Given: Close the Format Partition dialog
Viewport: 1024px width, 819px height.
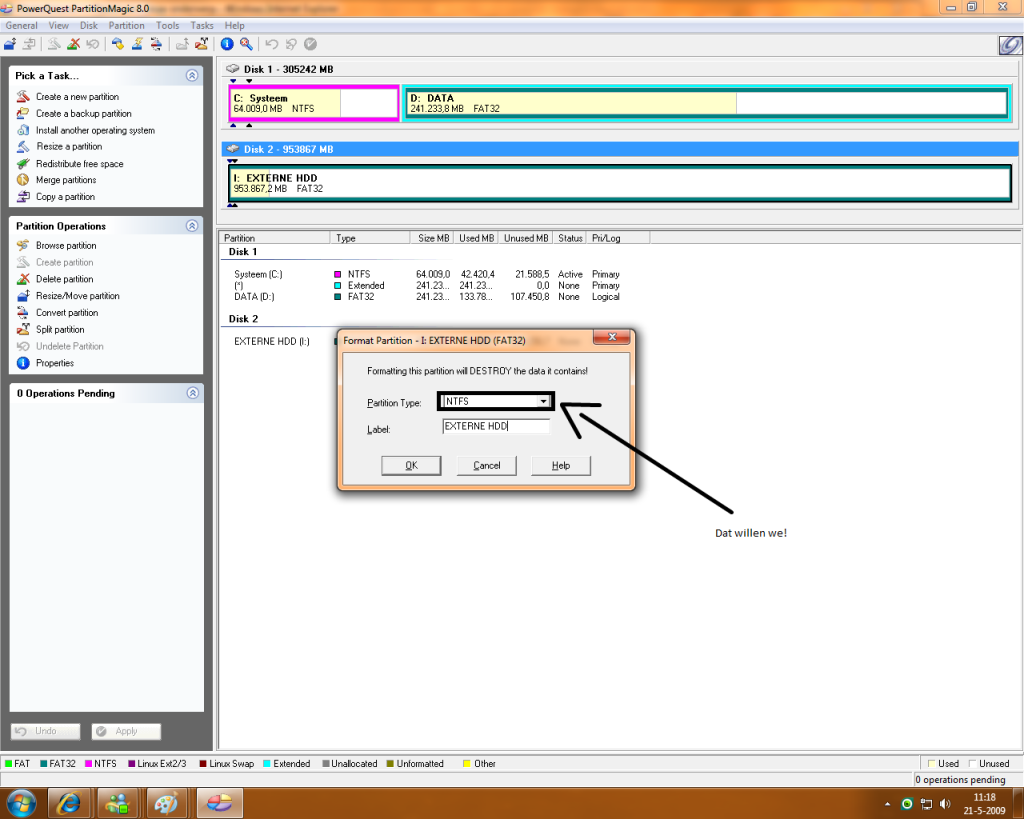Looking at the screenshot, I should 612,337.
